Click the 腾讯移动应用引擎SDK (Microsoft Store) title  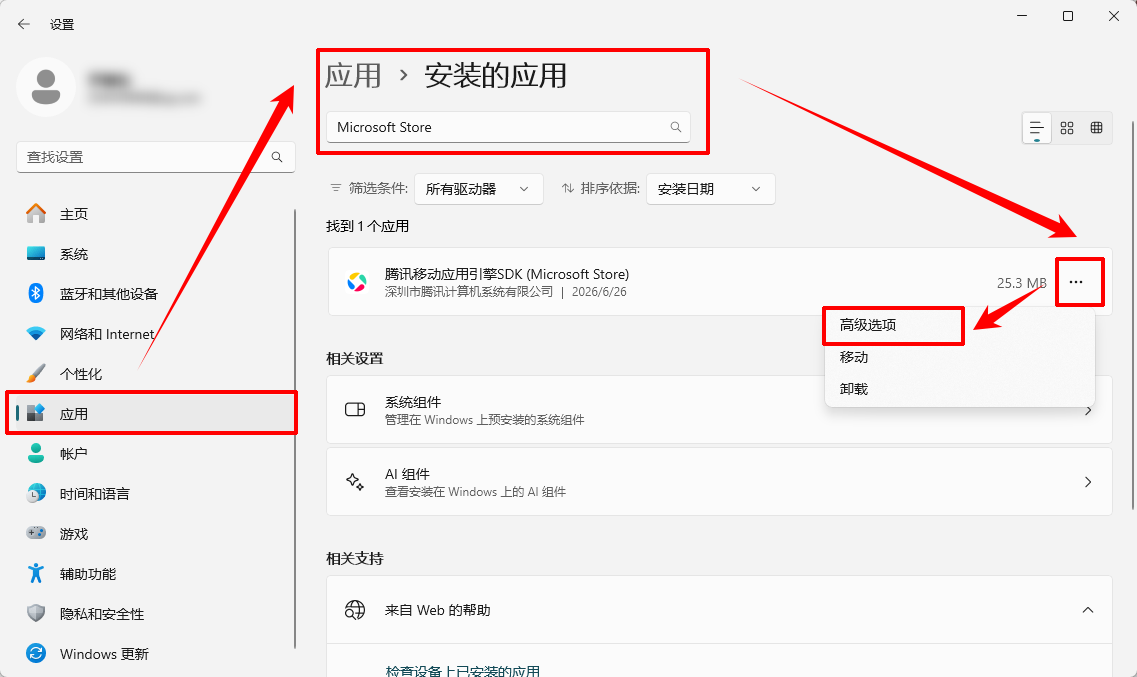tap(507, 274)
